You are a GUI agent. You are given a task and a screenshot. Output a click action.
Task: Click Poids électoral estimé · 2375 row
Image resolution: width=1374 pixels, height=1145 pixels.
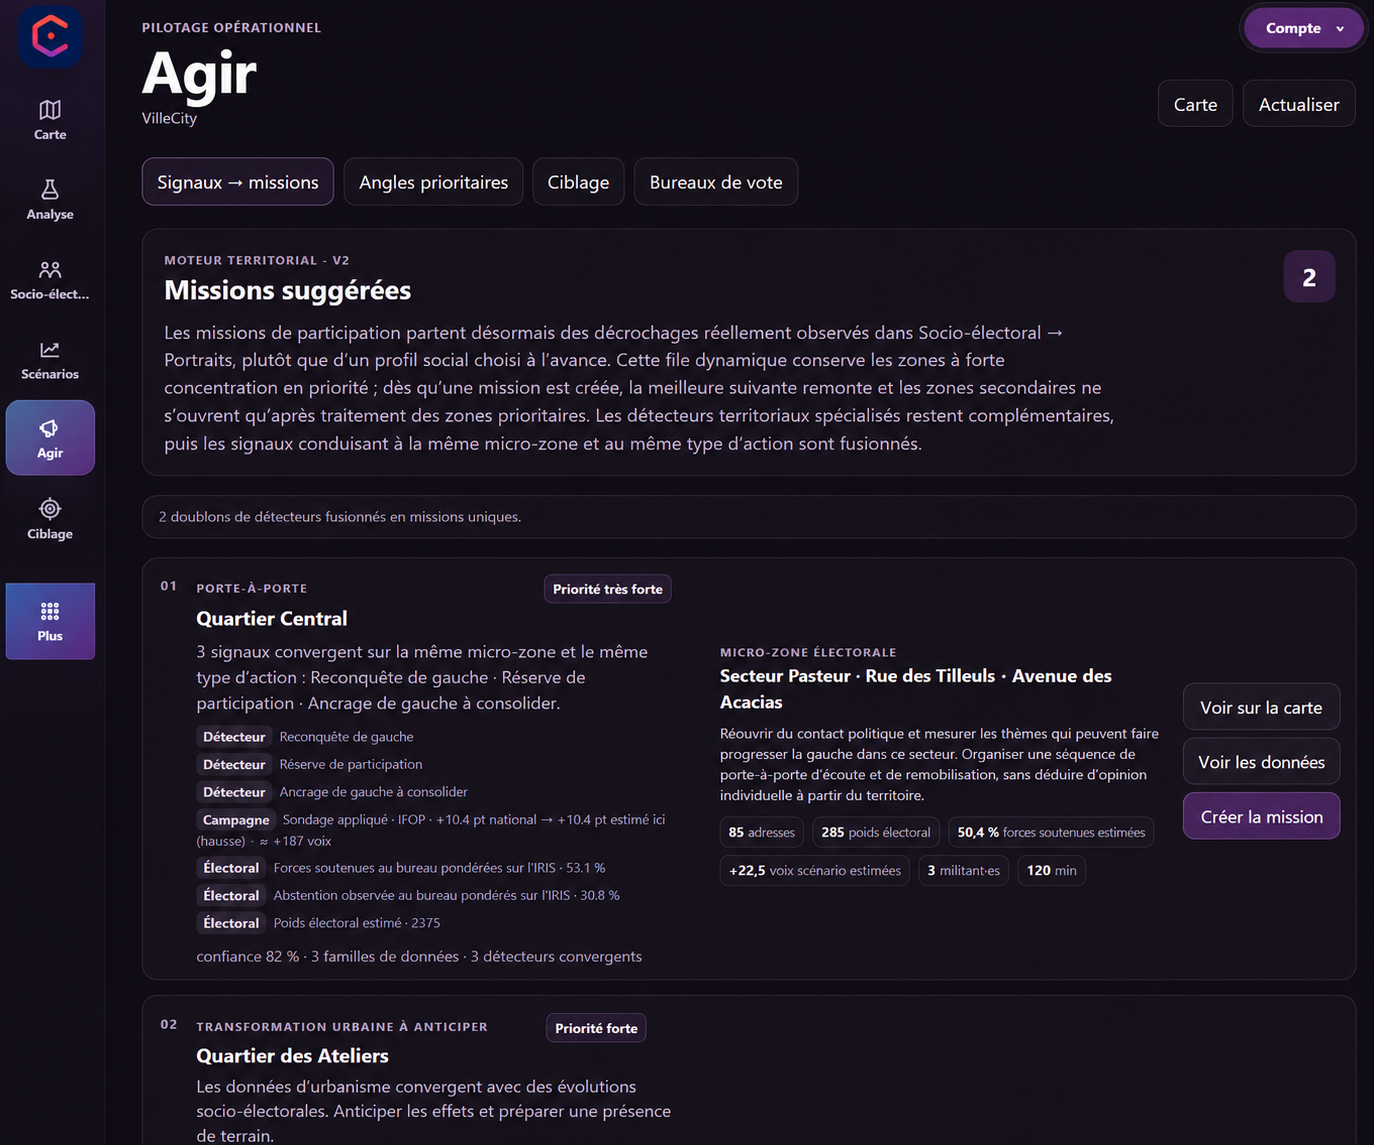pyautogui.click(x=318, y=923)
